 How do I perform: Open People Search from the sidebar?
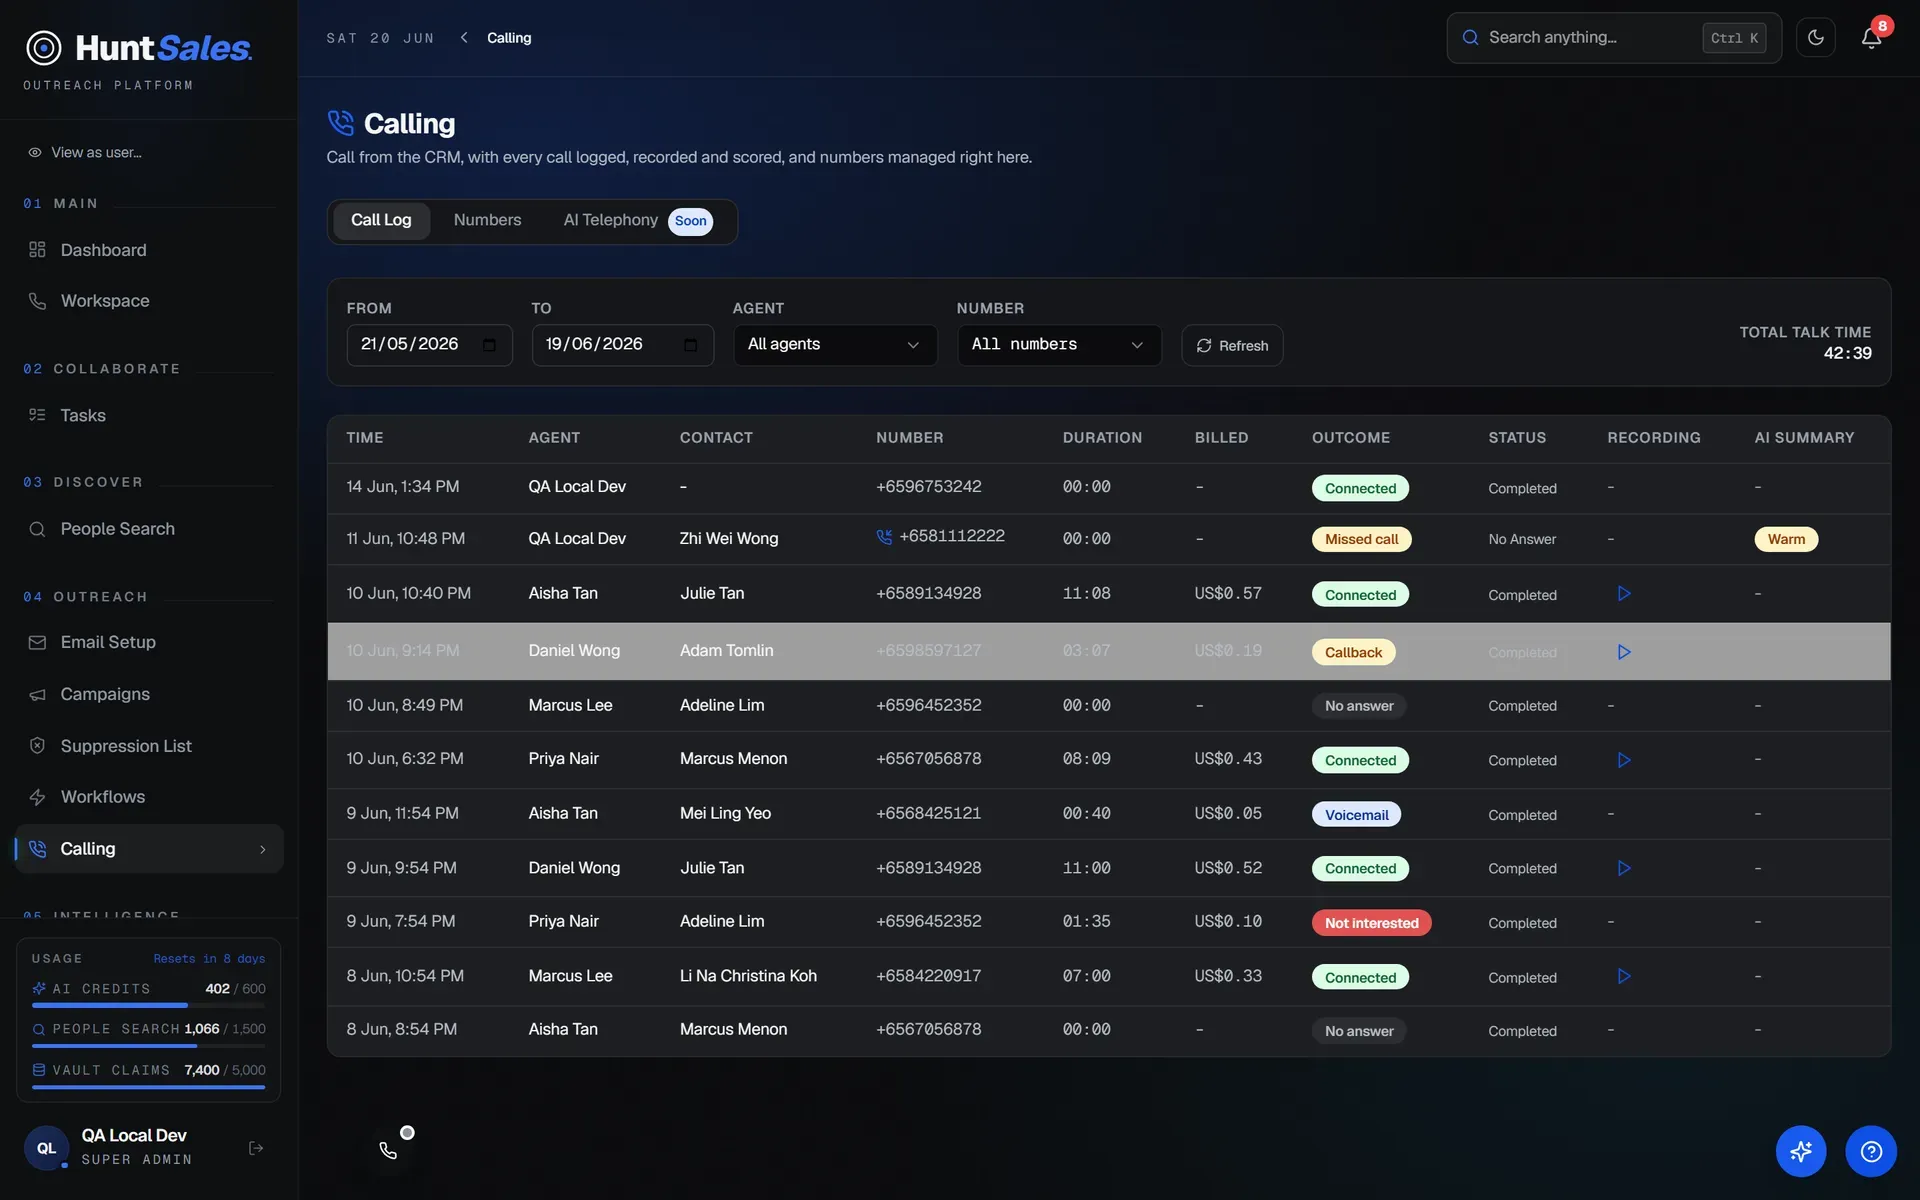click(149, 529)
